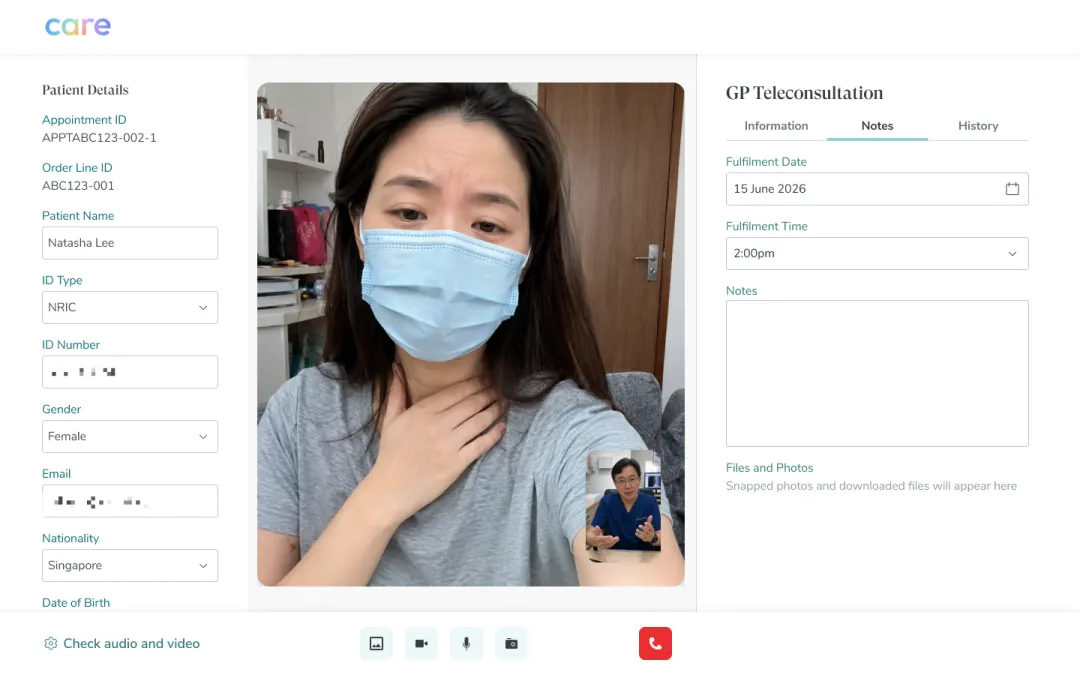Click the Files and Photos heading

pyautogui.click(x=769, y=468)
